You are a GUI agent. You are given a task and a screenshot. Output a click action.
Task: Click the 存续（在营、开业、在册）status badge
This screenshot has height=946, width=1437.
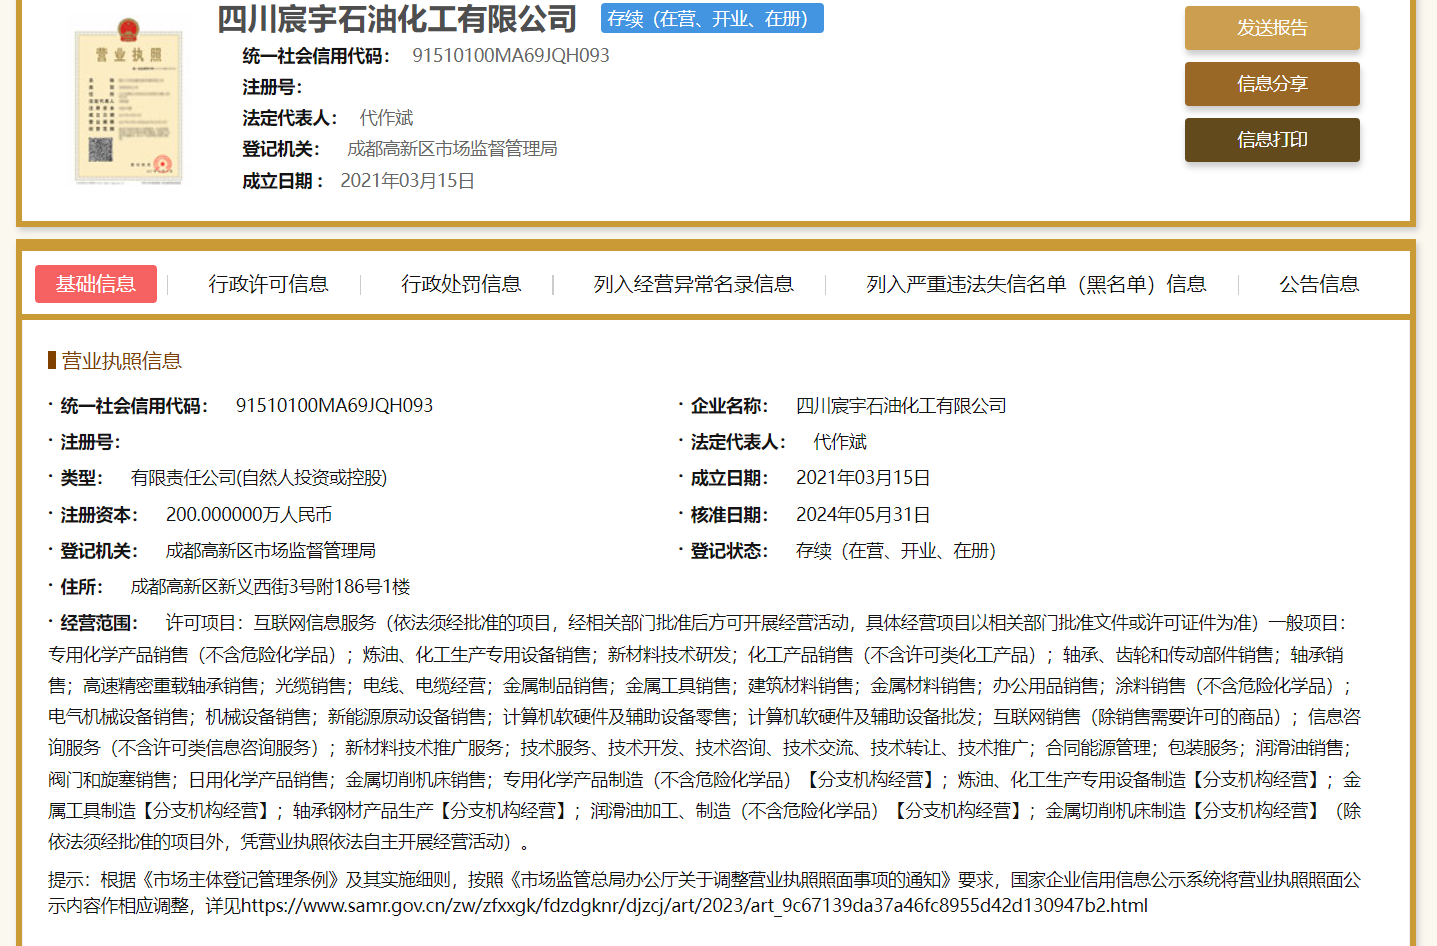[x=712, y=18]
